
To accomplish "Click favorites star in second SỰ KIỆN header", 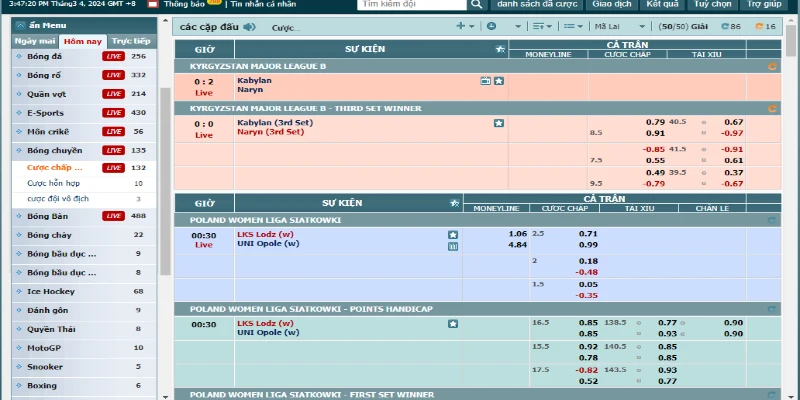I will point(455,203).
